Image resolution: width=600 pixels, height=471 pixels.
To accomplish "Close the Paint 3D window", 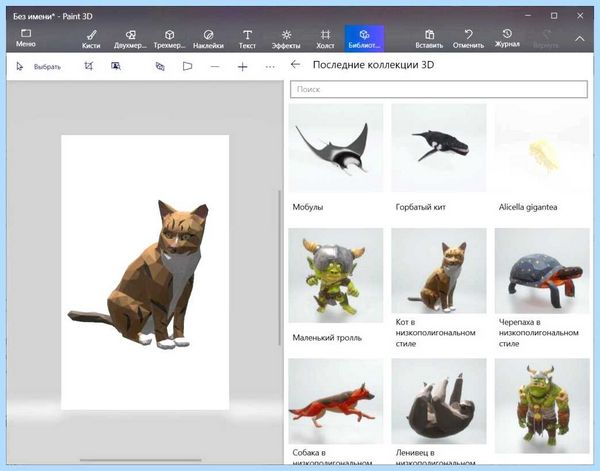I will coord(580,16).
